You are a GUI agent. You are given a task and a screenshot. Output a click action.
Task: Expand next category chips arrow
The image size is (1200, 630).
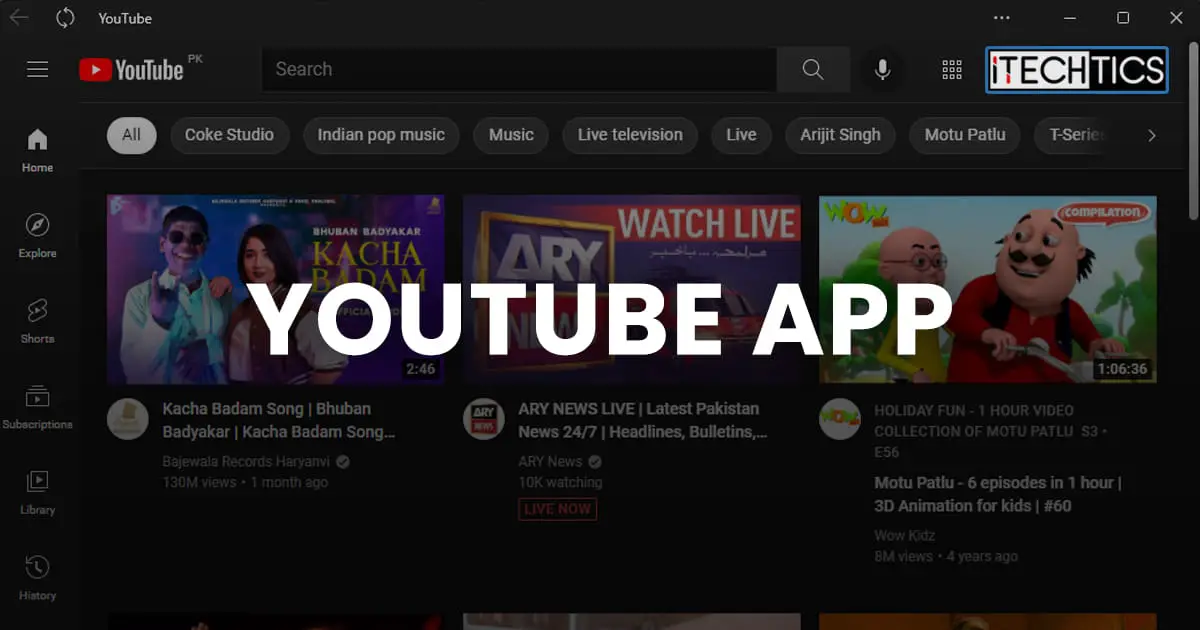(x=1151, y=135)
